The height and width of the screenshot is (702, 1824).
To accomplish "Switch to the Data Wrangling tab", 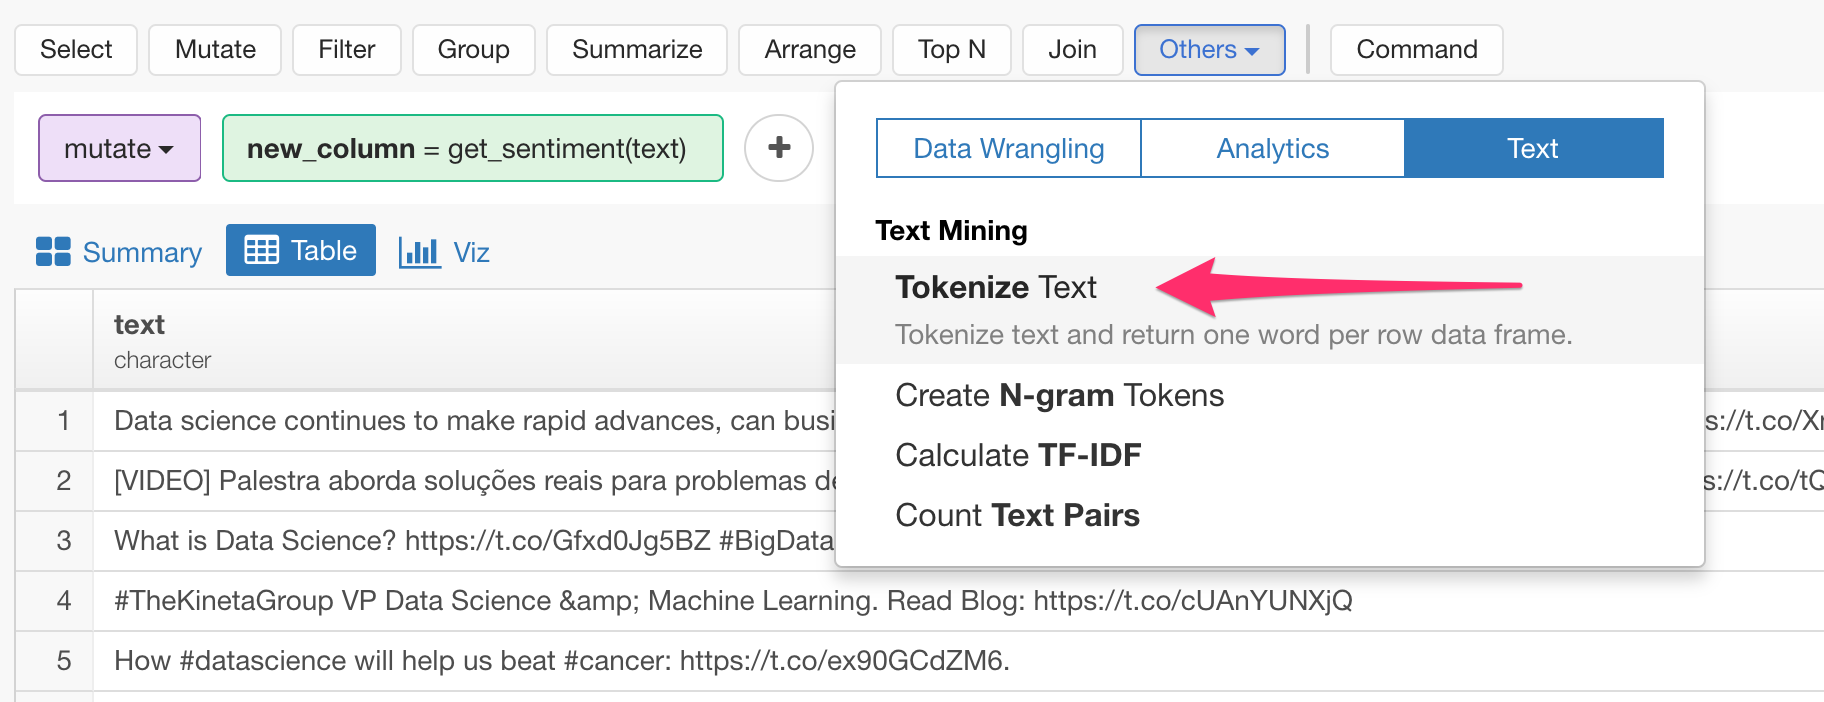I will (1006, 148).
